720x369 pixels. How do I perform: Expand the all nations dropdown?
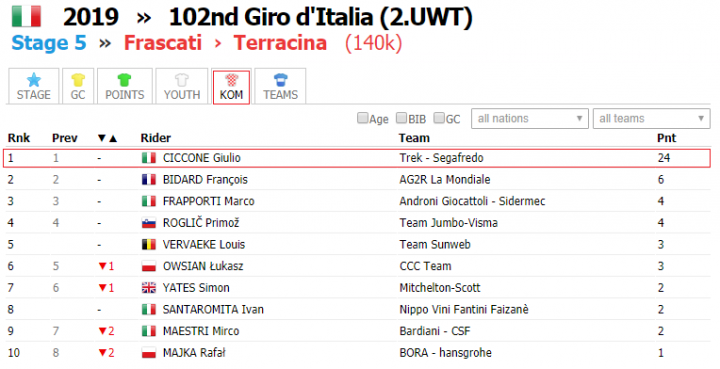[529, 118]
